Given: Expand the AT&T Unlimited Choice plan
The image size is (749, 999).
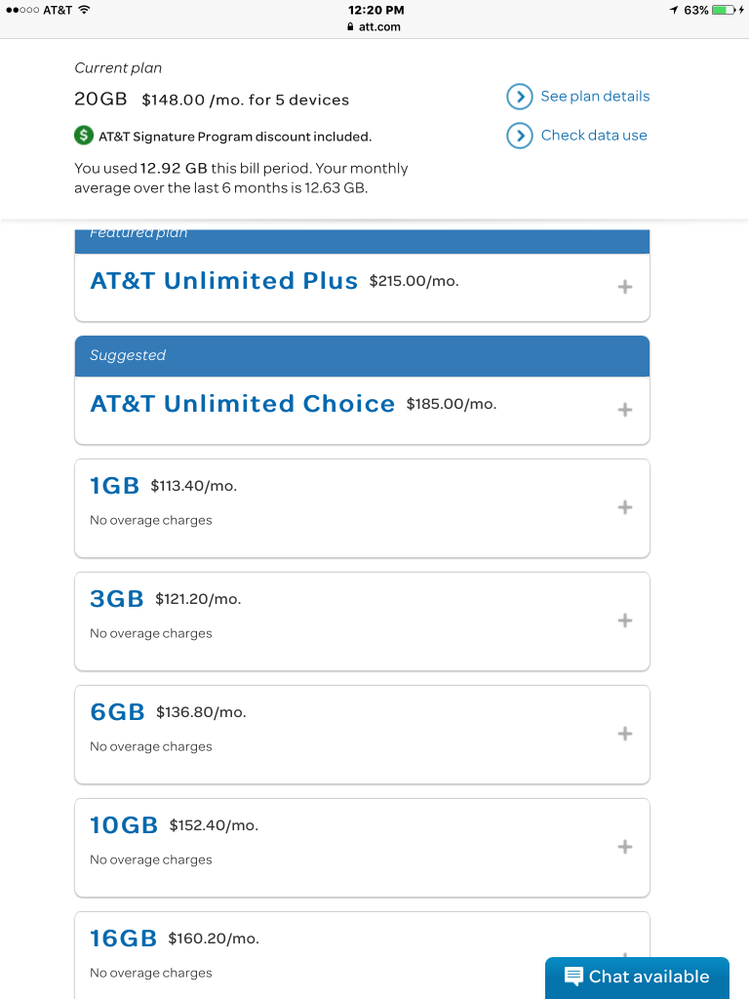Looking at the screenshot, I should pyautogui.click(x=625, y=410).
